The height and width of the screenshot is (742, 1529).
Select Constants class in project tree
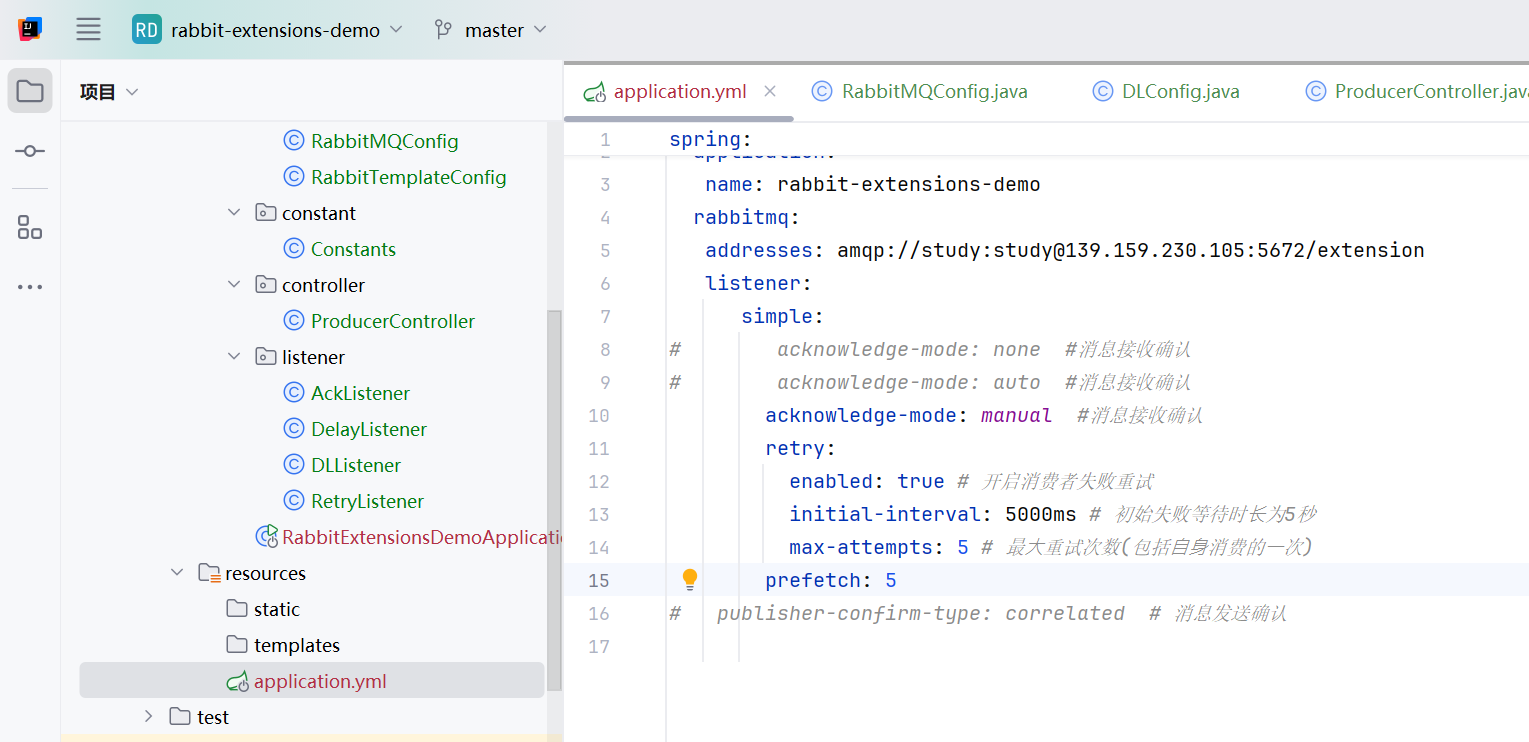pos(353,249)
